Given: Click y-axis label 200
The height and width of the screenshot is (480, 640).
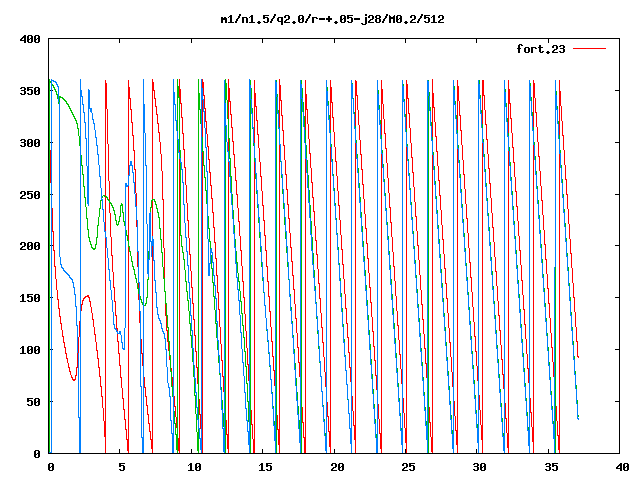Looking at the screenshot, I should 30,246.
